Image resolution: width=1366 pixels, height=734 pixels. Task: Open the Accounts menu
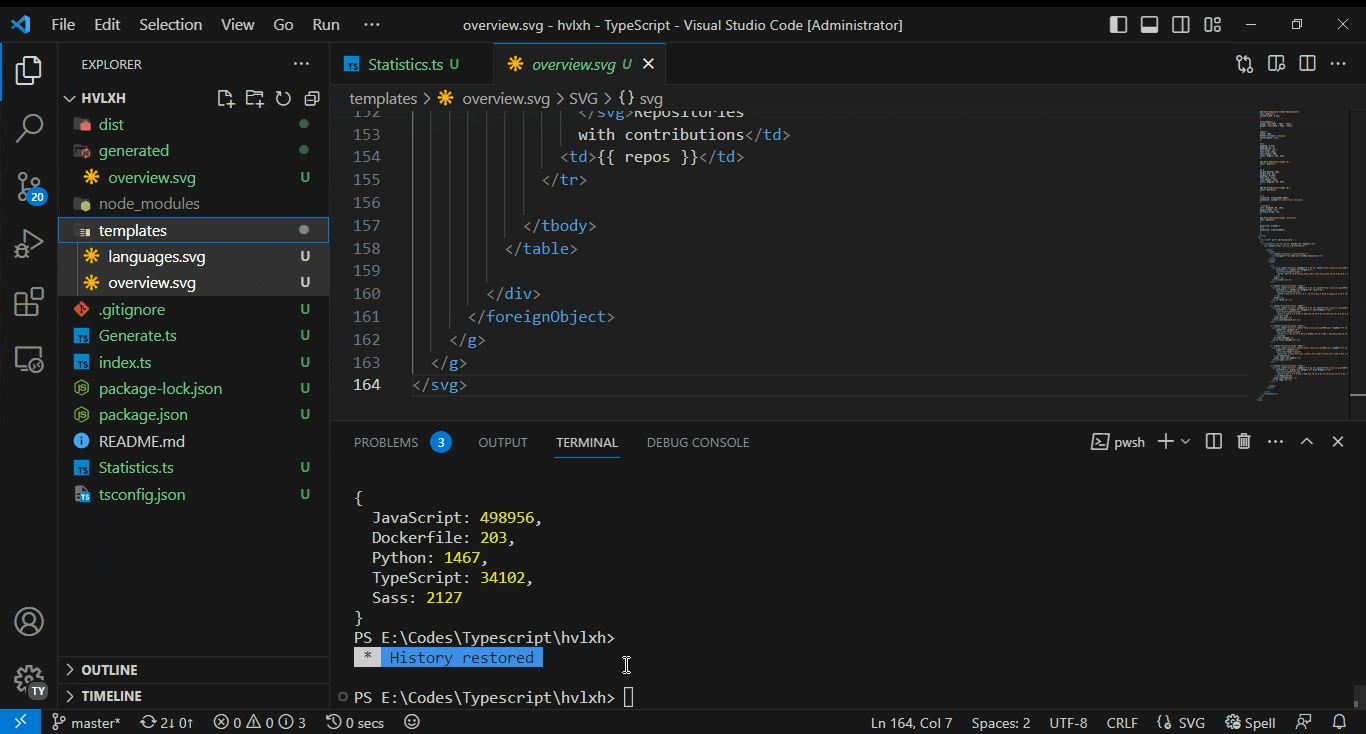(29, 622)
